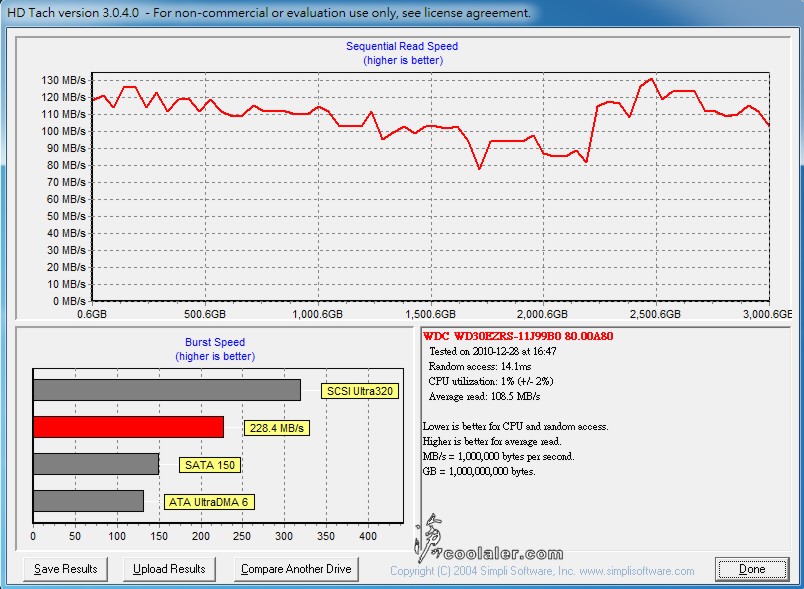Select the gray SATA 150 bar

96,464
